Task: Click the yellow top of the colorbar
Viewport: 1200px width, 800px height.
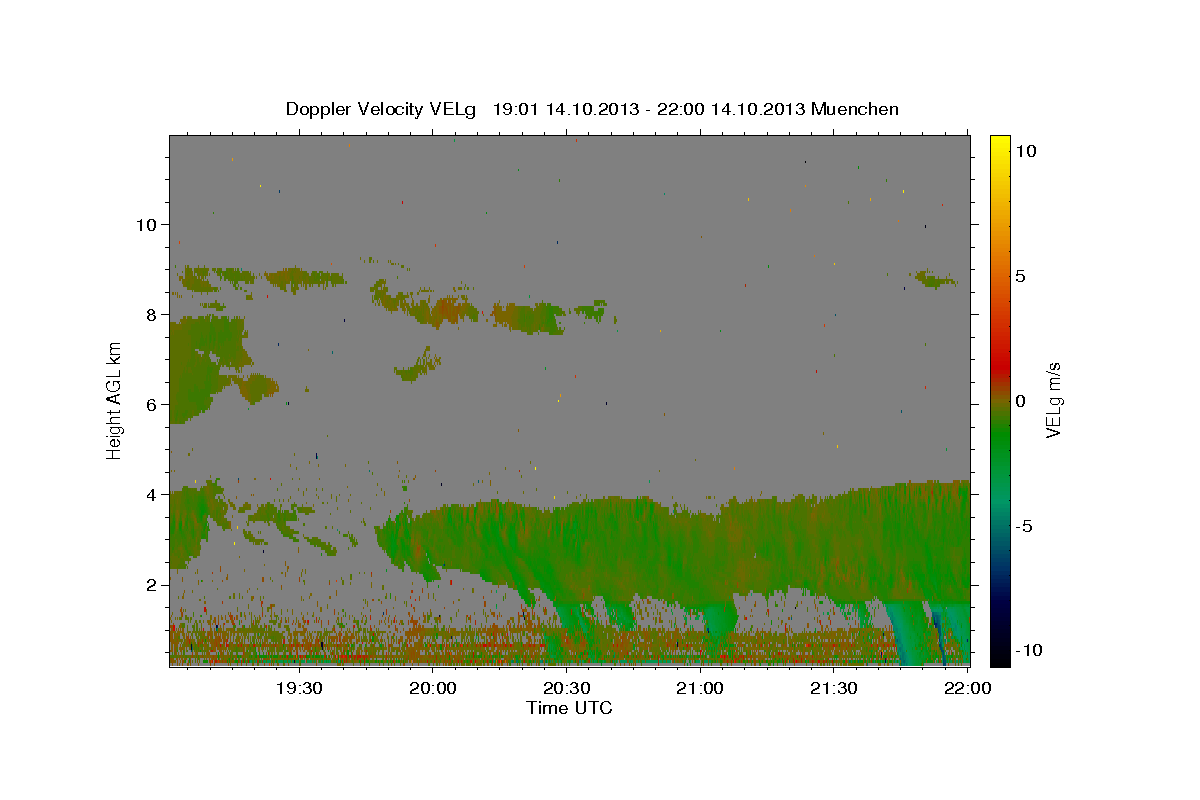Action: (x=999, y=142)
